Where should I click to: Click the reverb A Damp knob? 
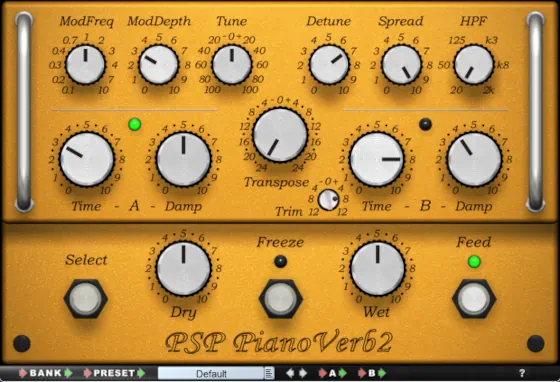pos(184,159)
